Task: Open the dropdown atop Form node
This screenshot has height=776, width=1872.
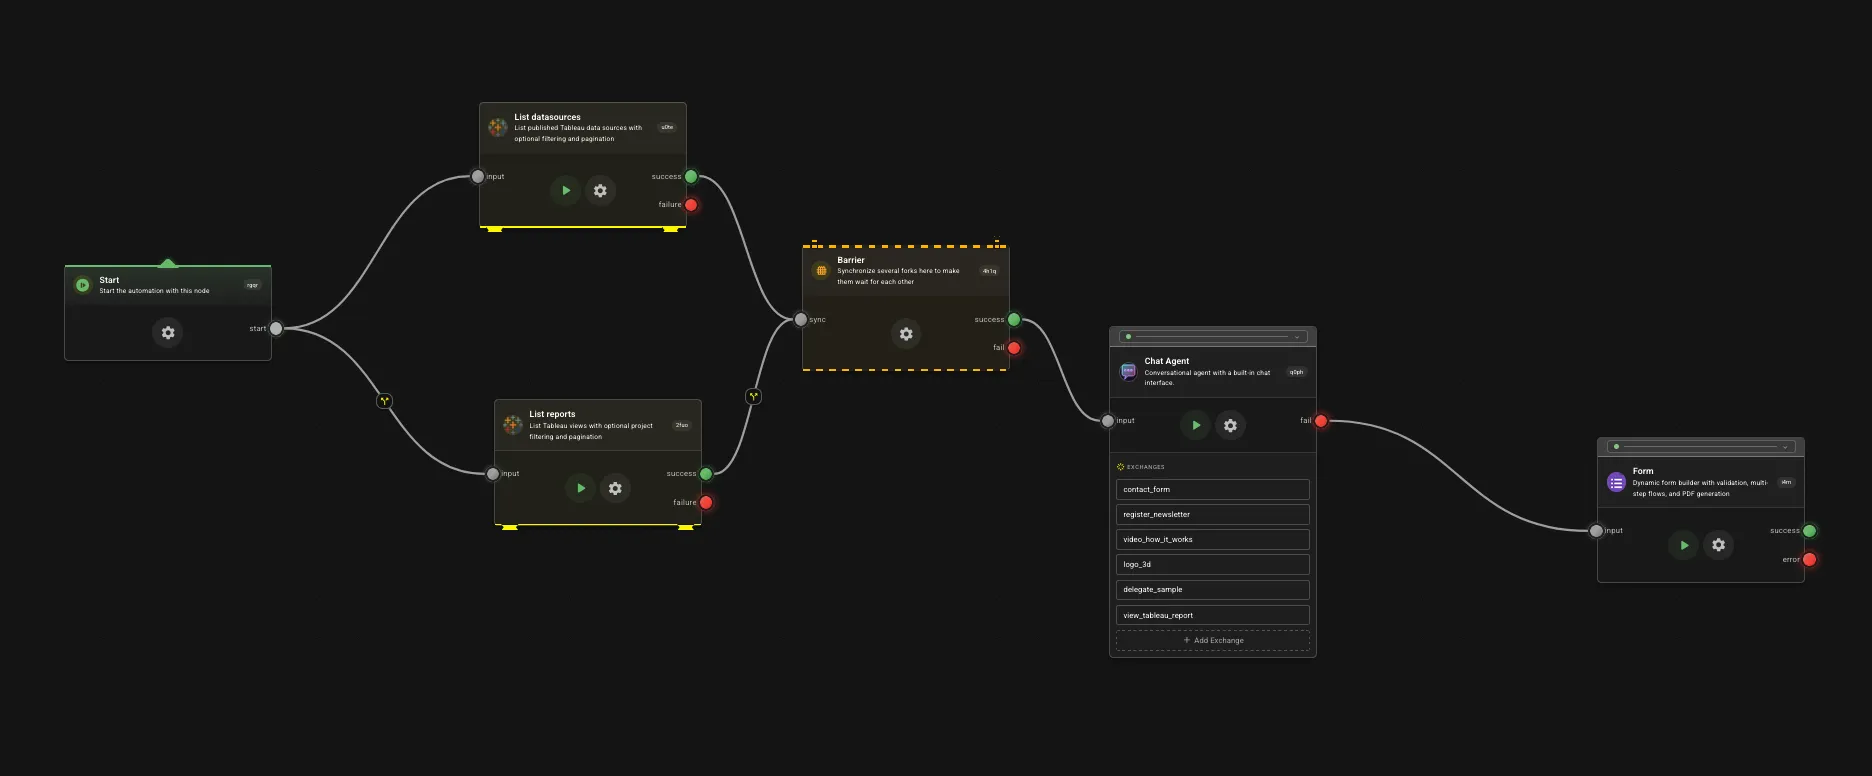Action: coord(1700,446)
